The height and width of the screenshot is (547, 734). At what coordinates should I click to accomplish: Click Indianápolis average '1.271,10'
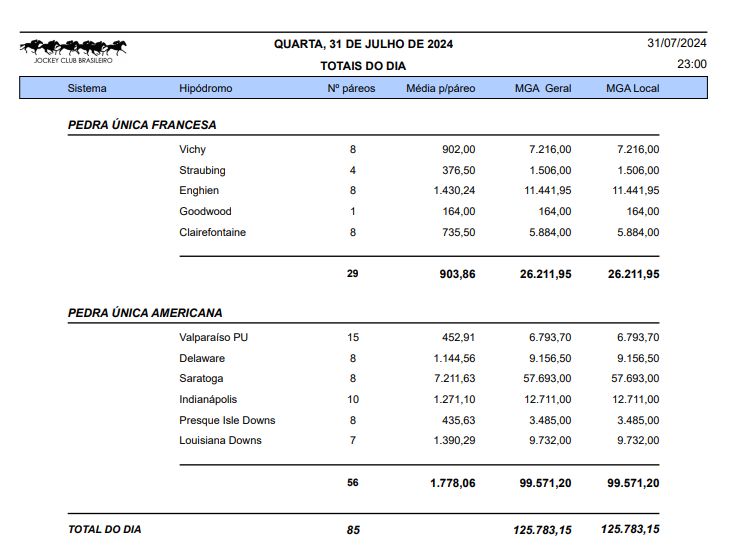pos(454,400)
